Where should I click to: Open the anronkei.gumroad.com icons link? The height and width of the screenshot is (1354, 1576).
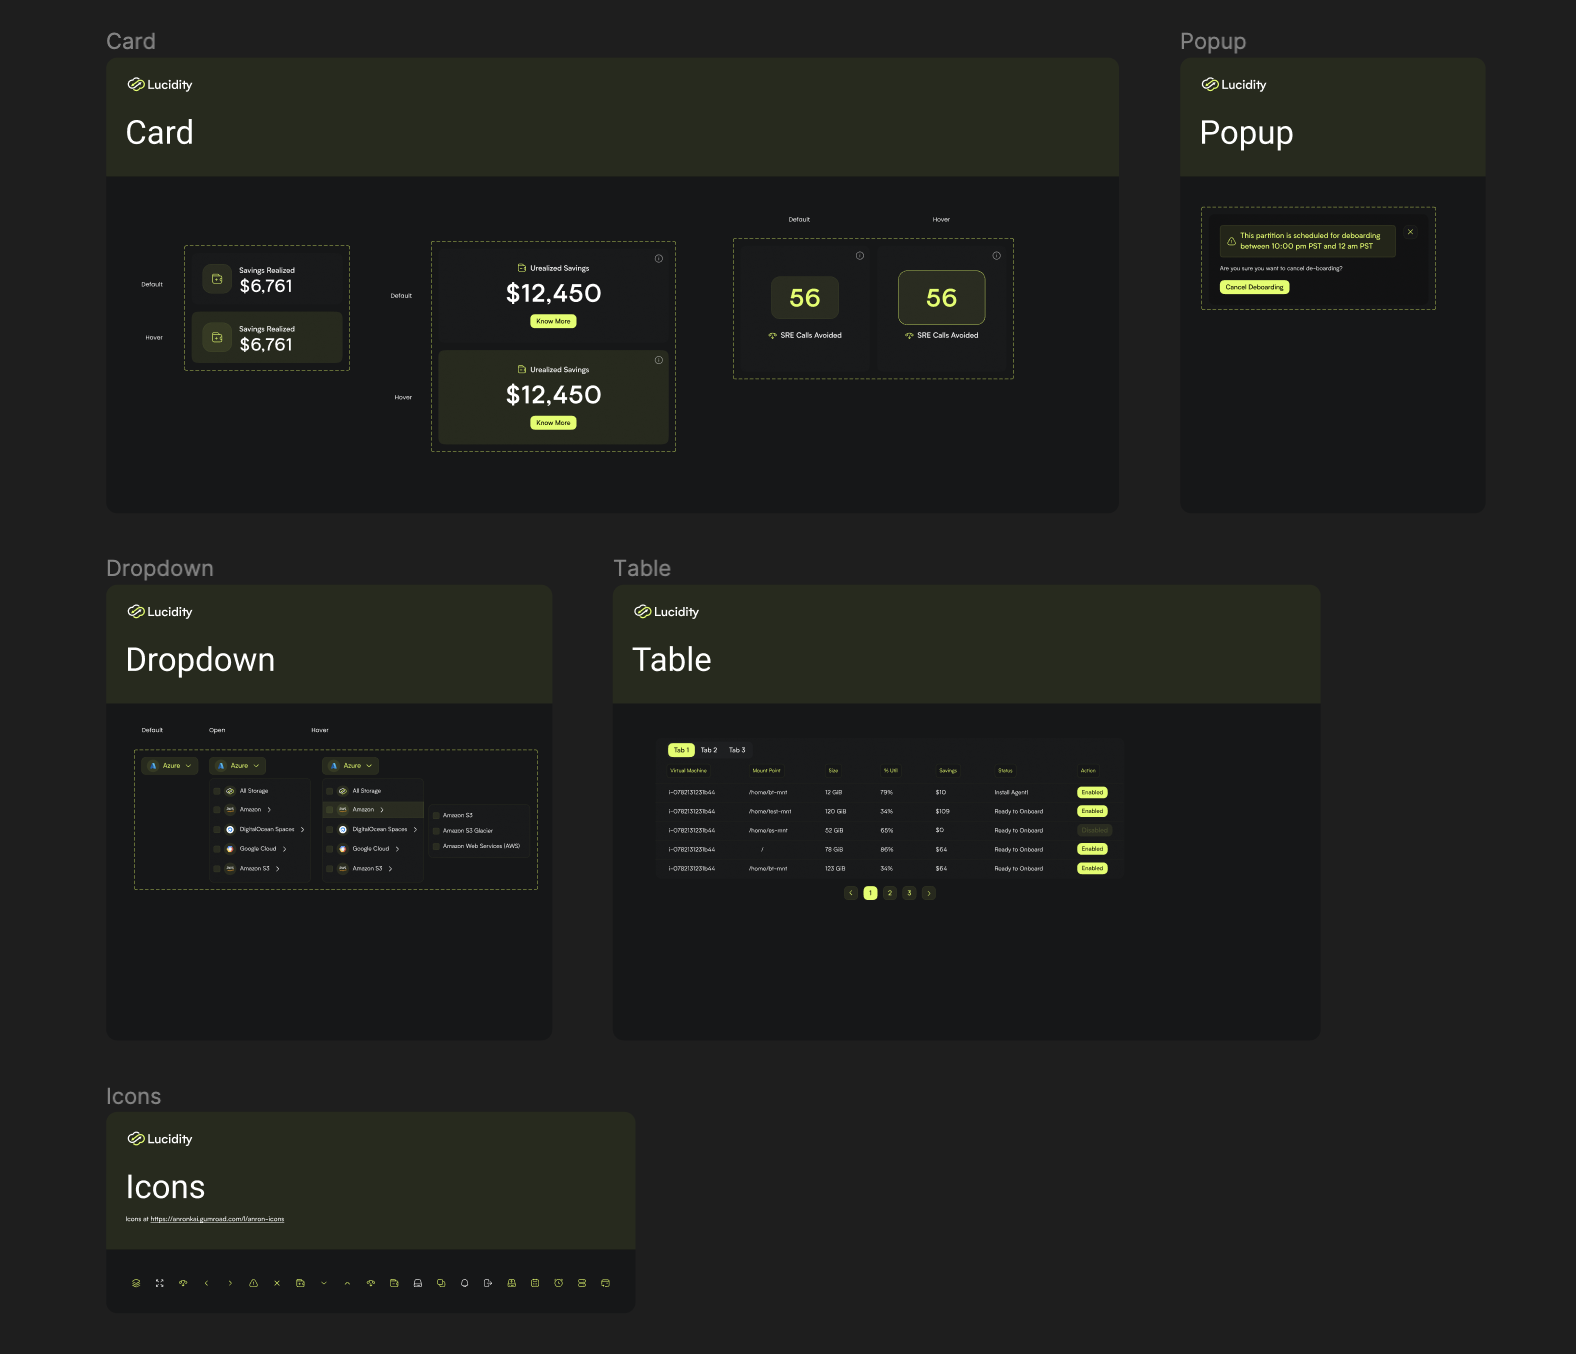[x=217, y=1219]
